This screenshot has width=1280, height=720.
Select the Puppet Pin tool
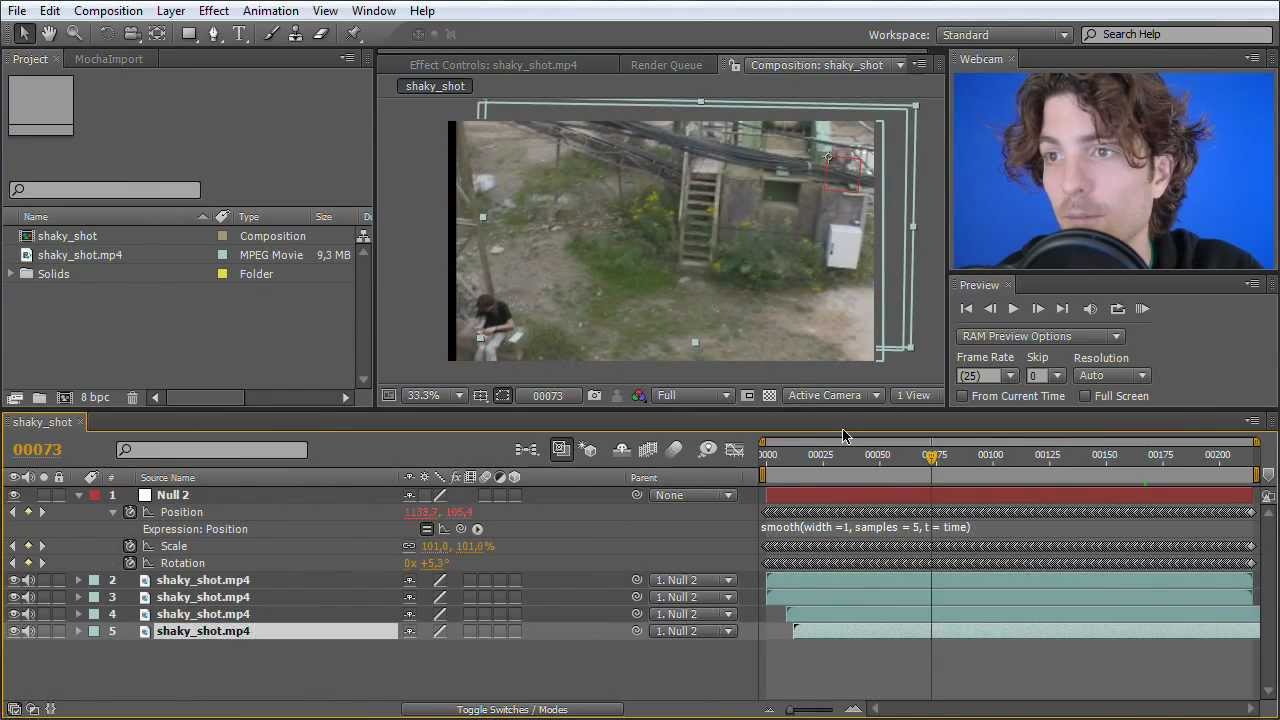pyautogui.click(x=354, y=34)
